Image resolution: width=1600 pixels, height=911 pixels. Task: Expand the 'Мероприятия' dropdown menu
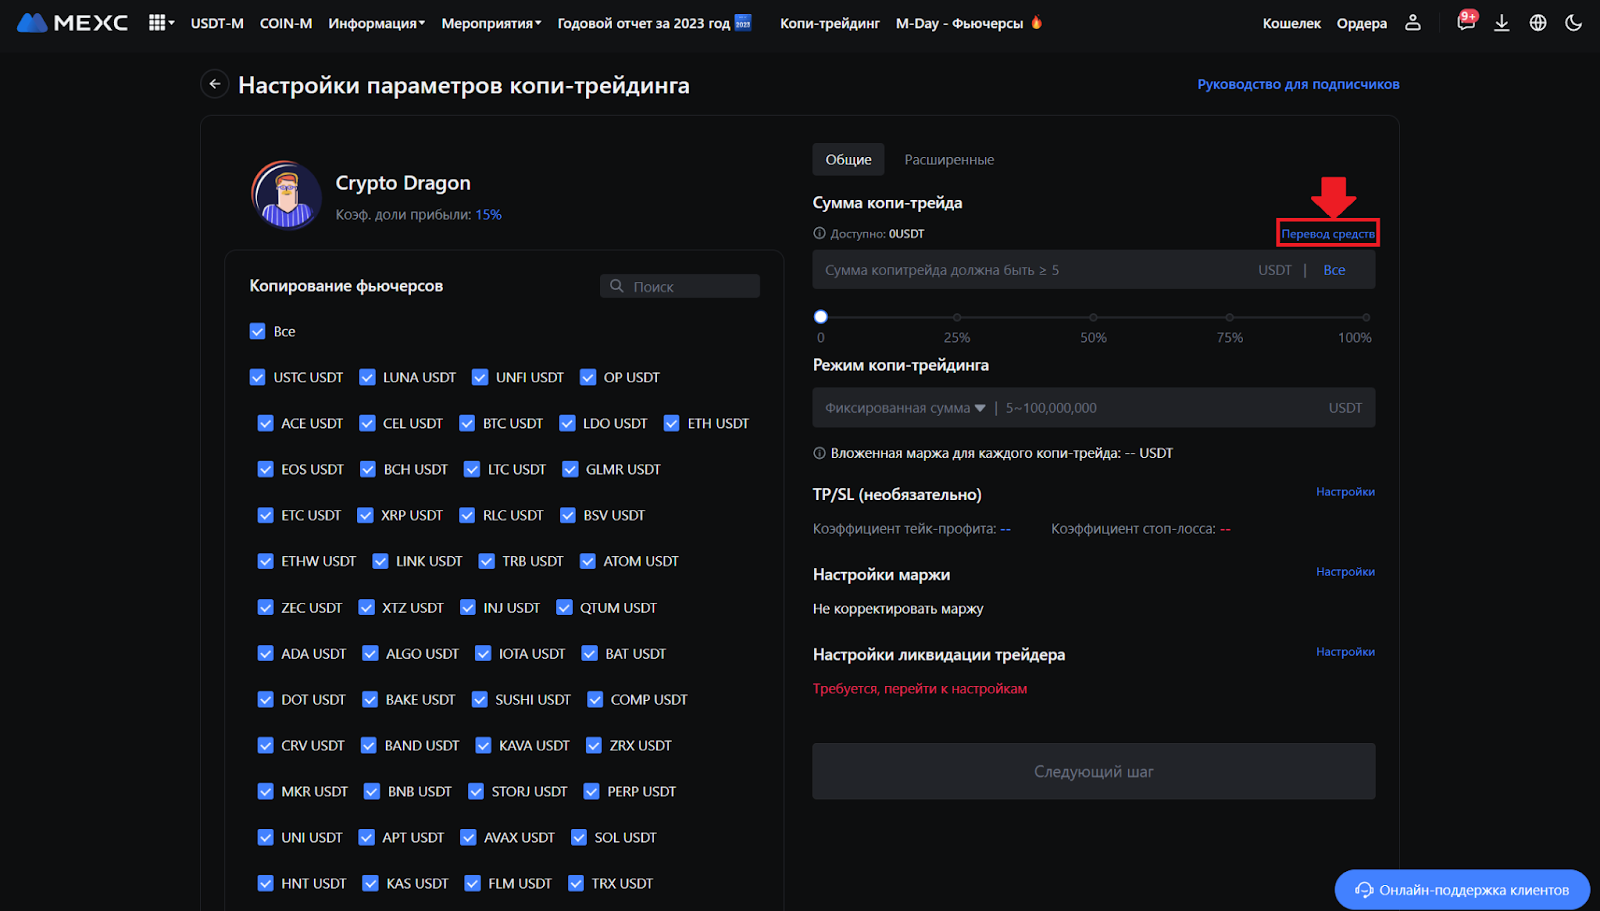pyautogui.click(x=491, y=23)
